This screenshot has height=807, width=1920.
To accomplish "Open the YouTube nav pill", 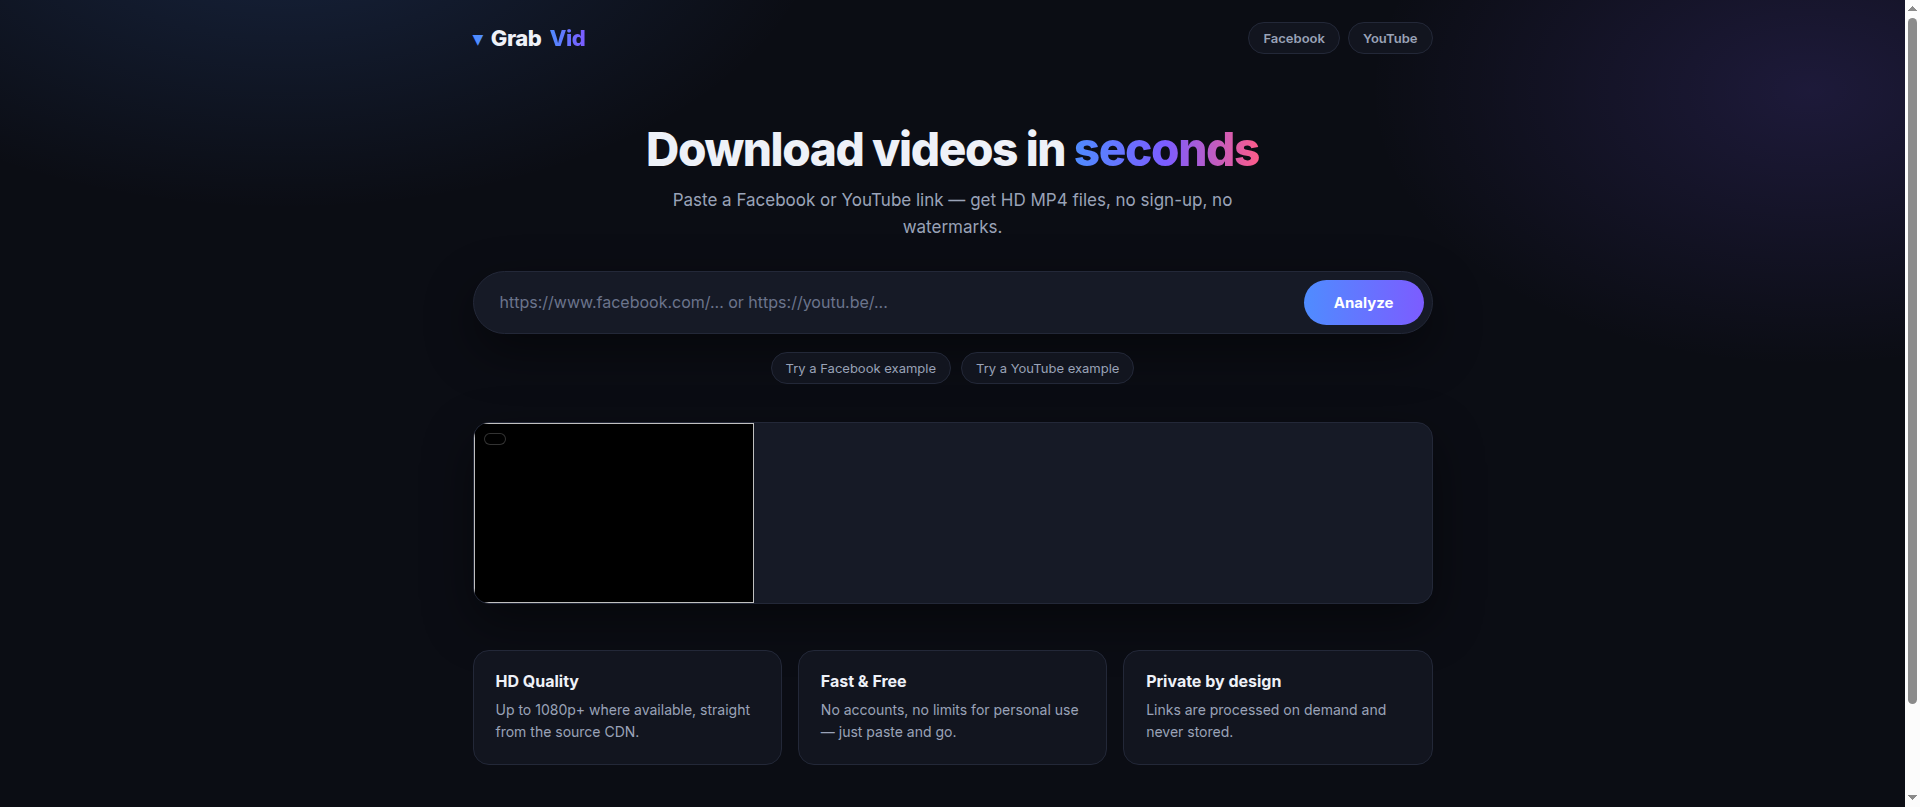I will click(x=1389, y=38).
